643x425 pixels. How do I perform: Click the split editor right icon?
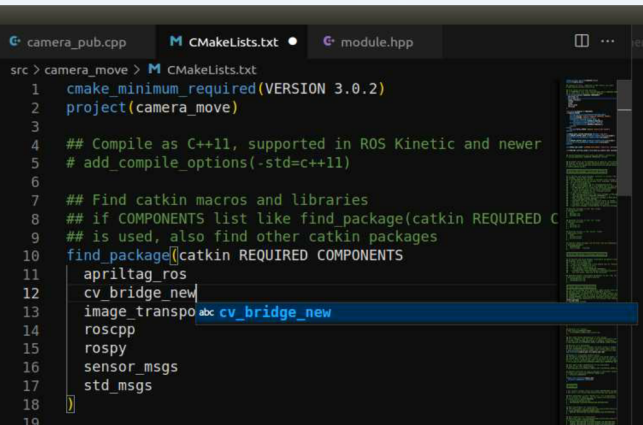click(581, 41)
